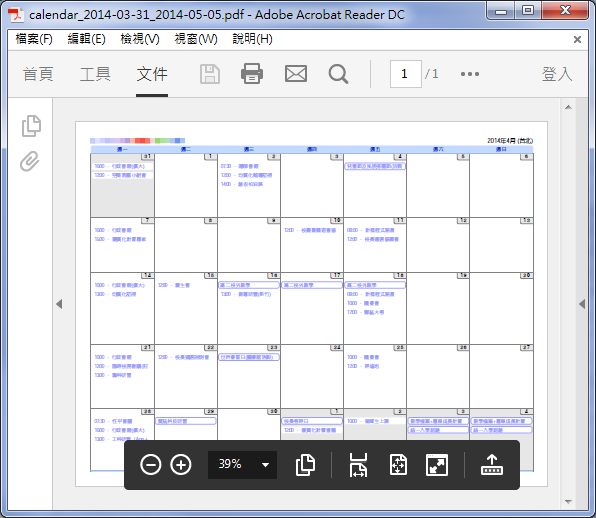Open the 編輯(E) menu
Image resolution: width=596 pixels, height=518 pixels.
tap(86, 39)
